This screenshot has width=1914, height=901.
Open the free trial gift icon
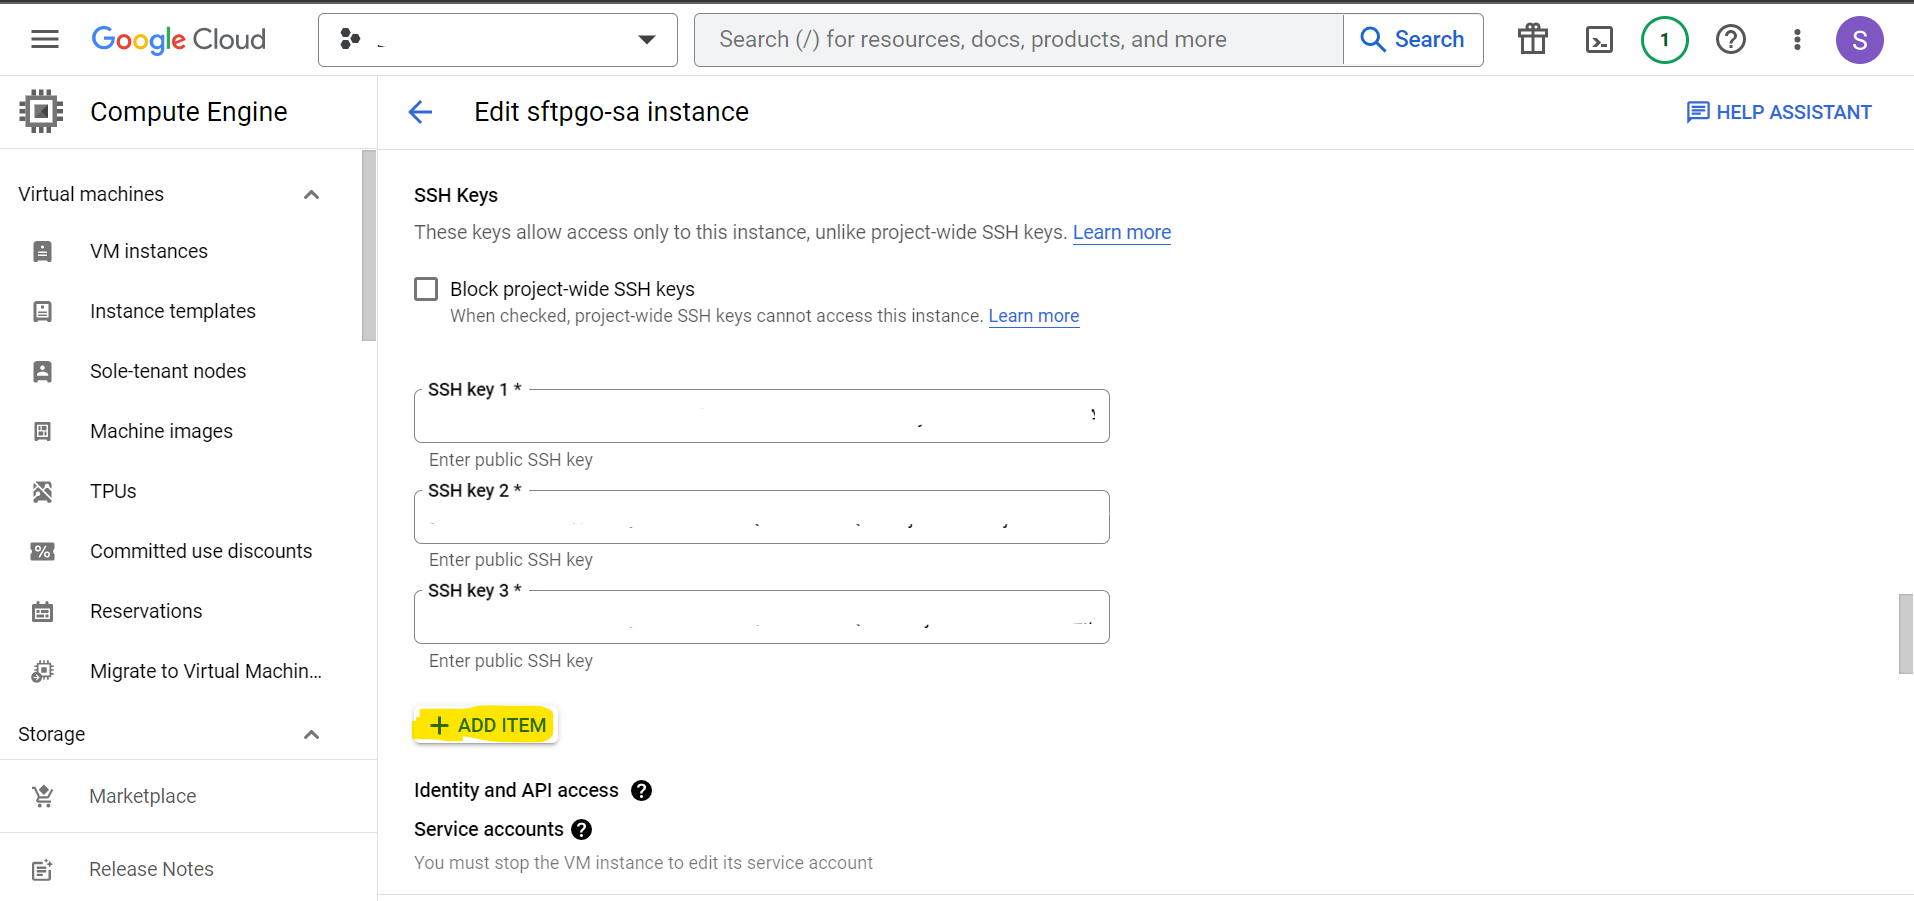click(x=1531, y=39)
